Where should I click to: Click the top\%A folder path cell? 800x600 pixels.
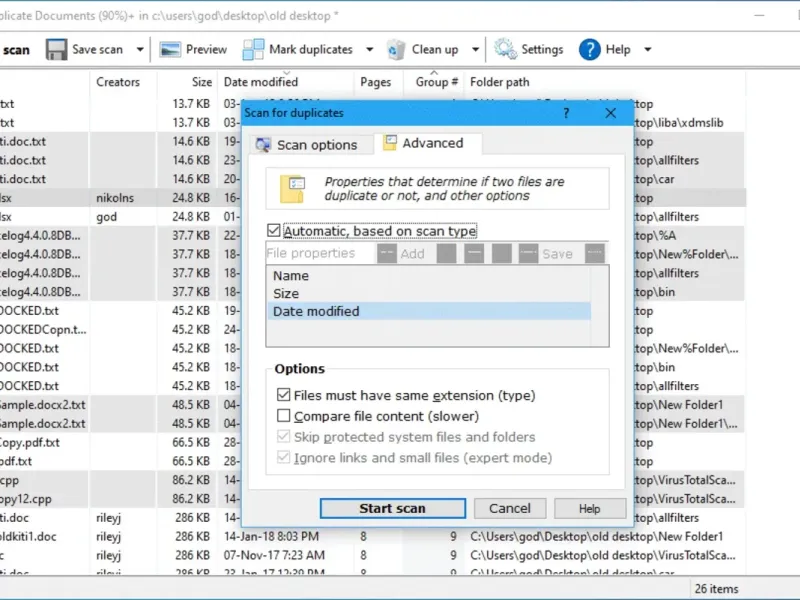pos(656,236)
